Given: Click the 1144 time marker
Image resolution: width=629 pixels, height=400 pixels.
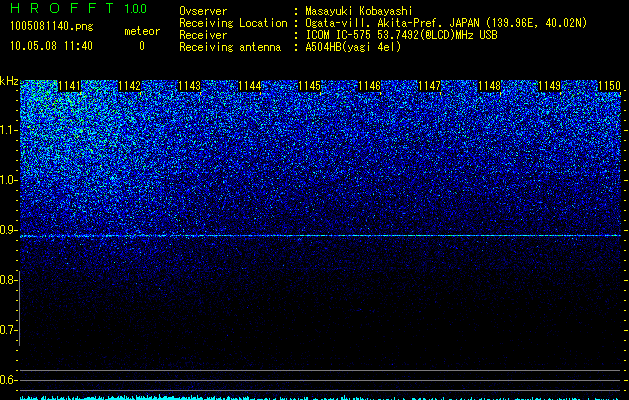Looking at the screenshot, I should pos(250,86).
